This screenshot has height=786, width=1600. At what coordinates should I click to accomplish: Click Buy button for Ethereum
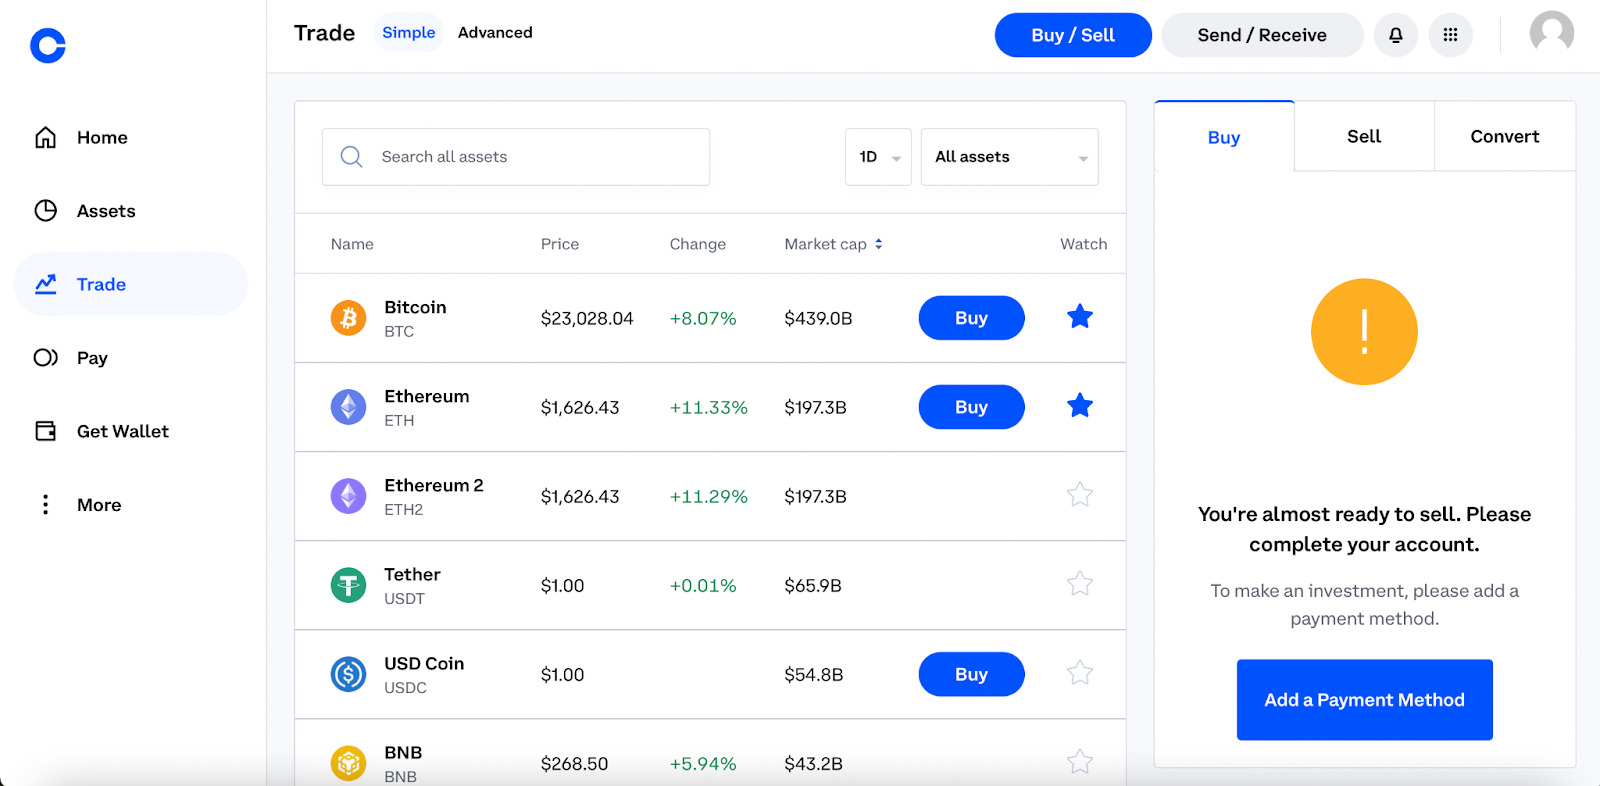(971, 407)
